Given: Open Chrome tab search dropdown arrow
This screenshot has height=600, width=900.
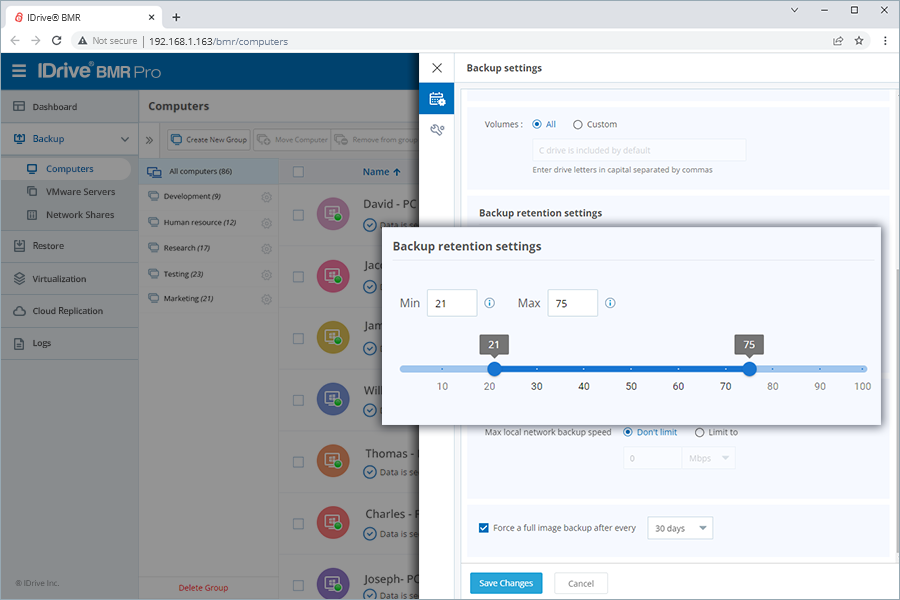Looking at the screenshot, I should [x=794, y=10].
